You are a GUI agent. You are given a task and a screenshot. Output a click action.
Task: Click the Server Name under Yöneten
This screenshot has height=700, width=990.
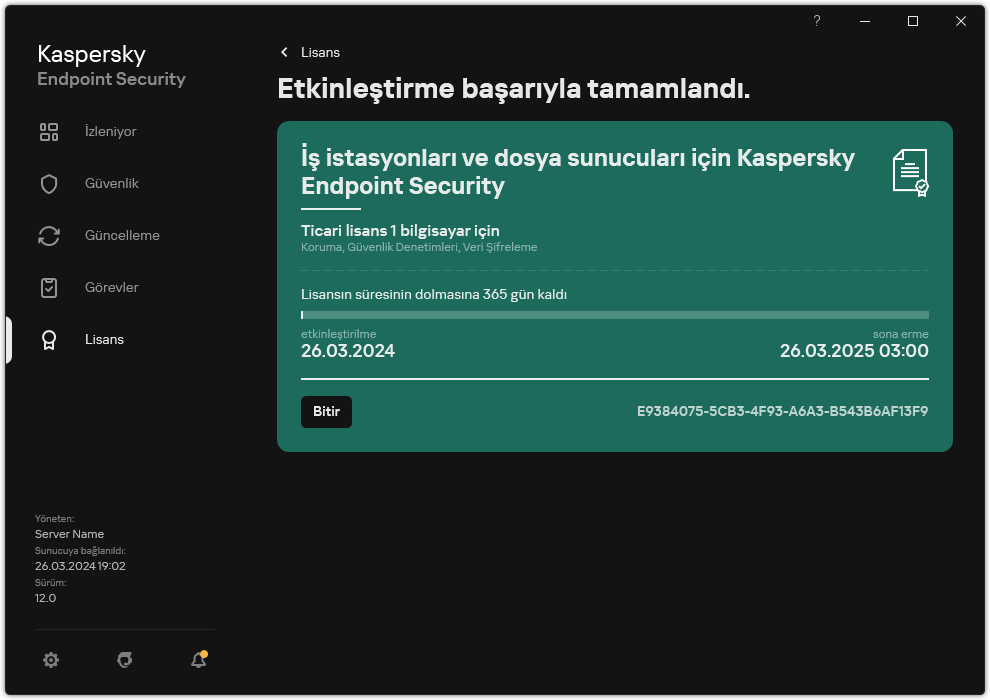pos(69,534)
